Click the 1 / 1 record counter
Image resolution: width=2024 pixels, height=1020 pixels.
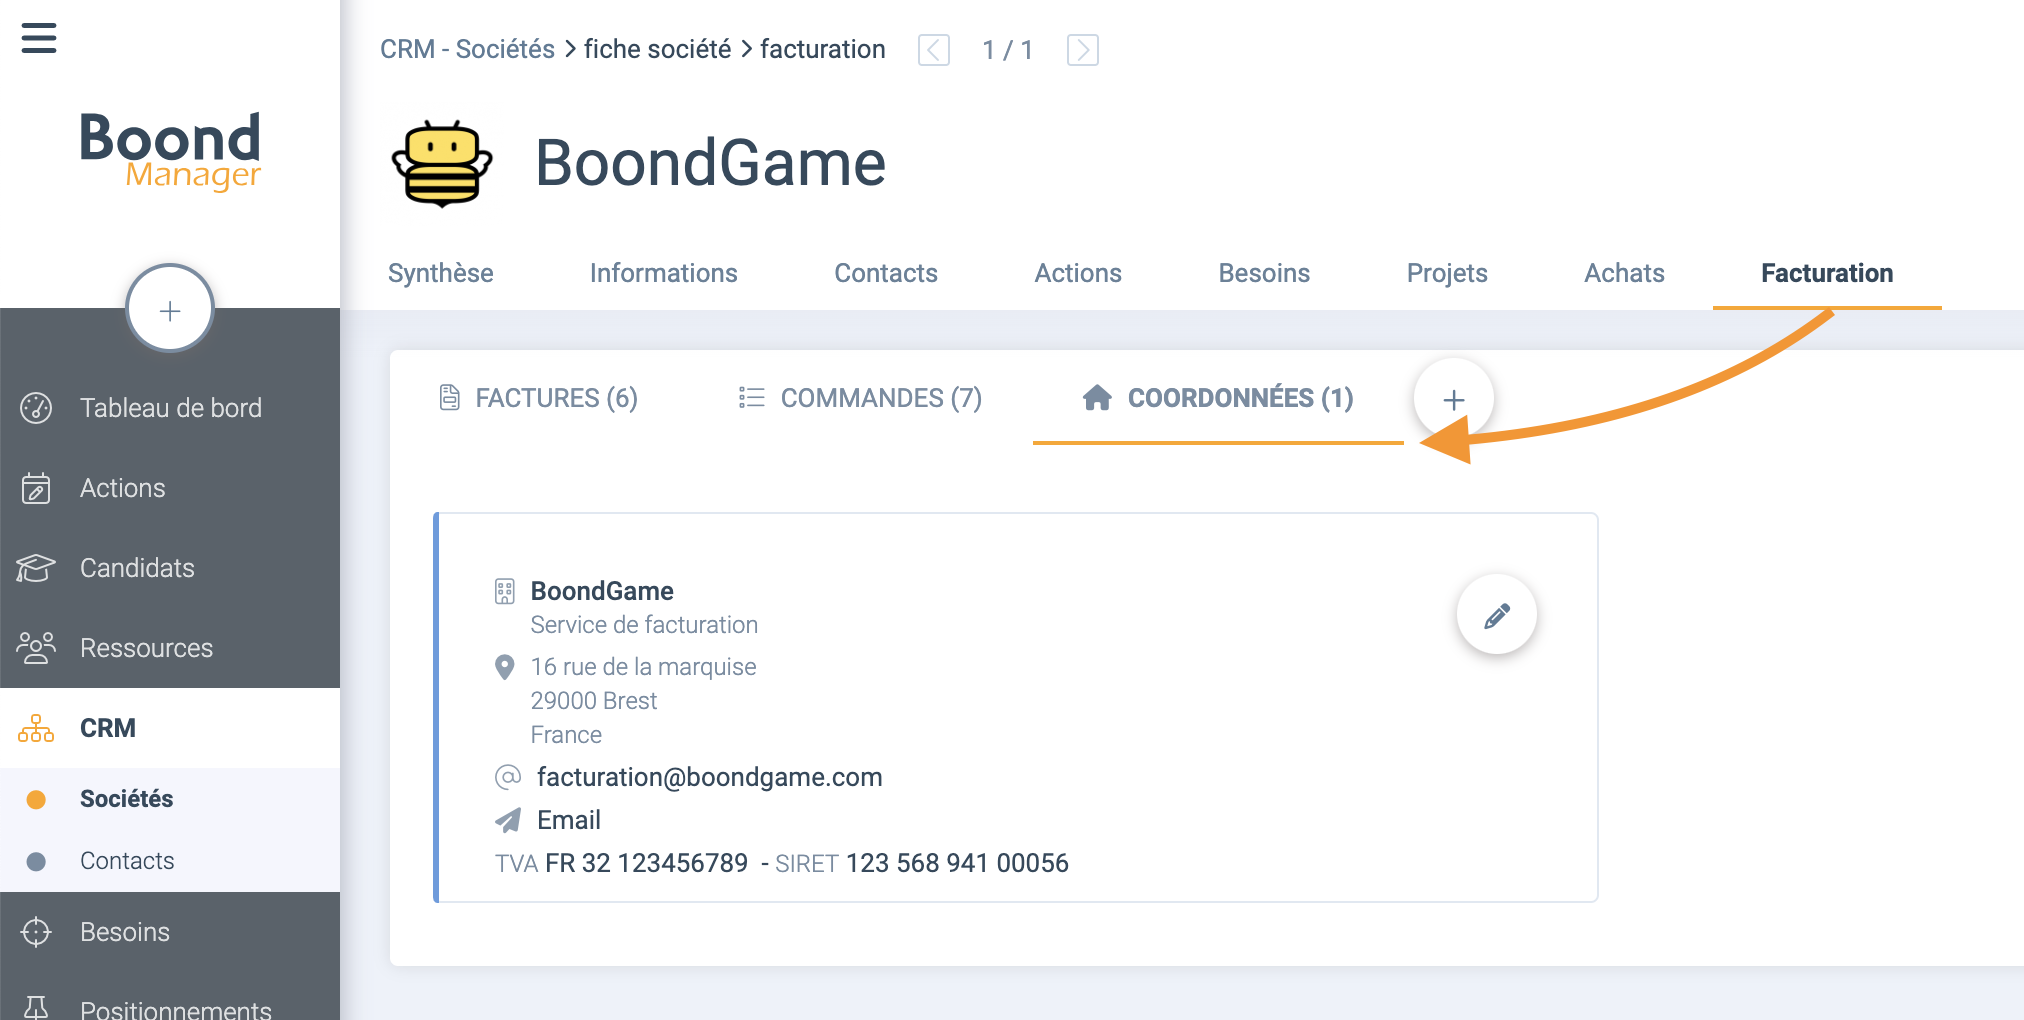(1008, 50)
